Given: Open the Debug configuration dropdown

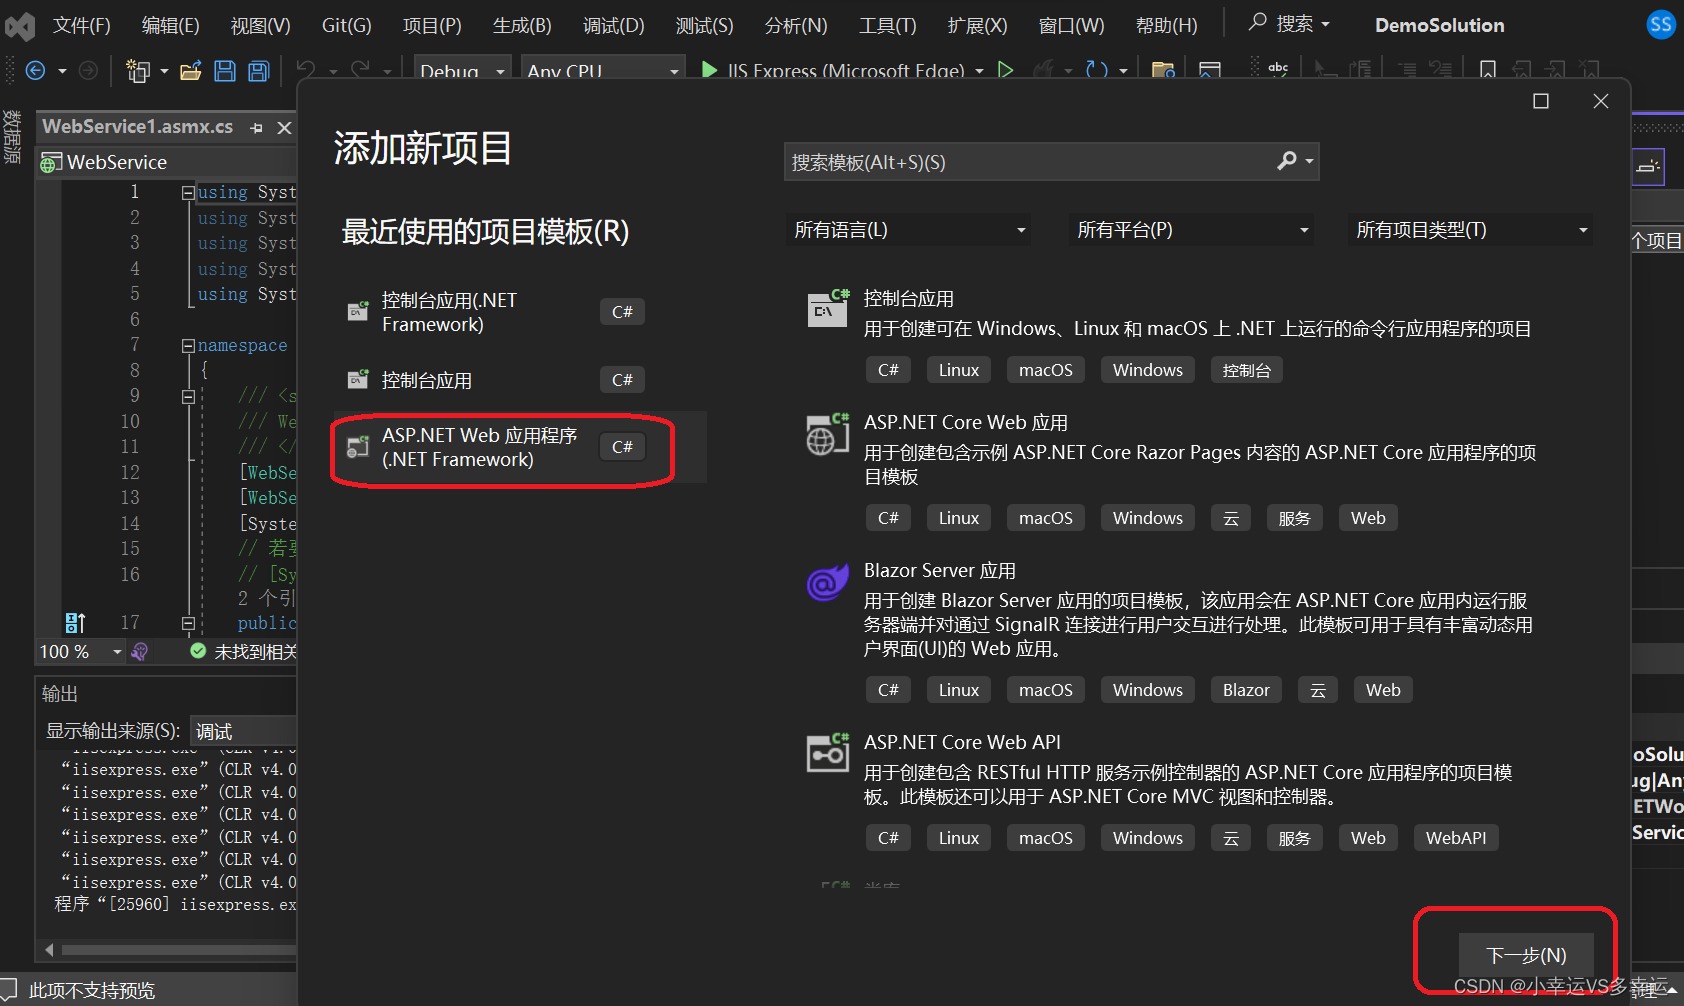Looking at the screenshot, I should 463,70.
